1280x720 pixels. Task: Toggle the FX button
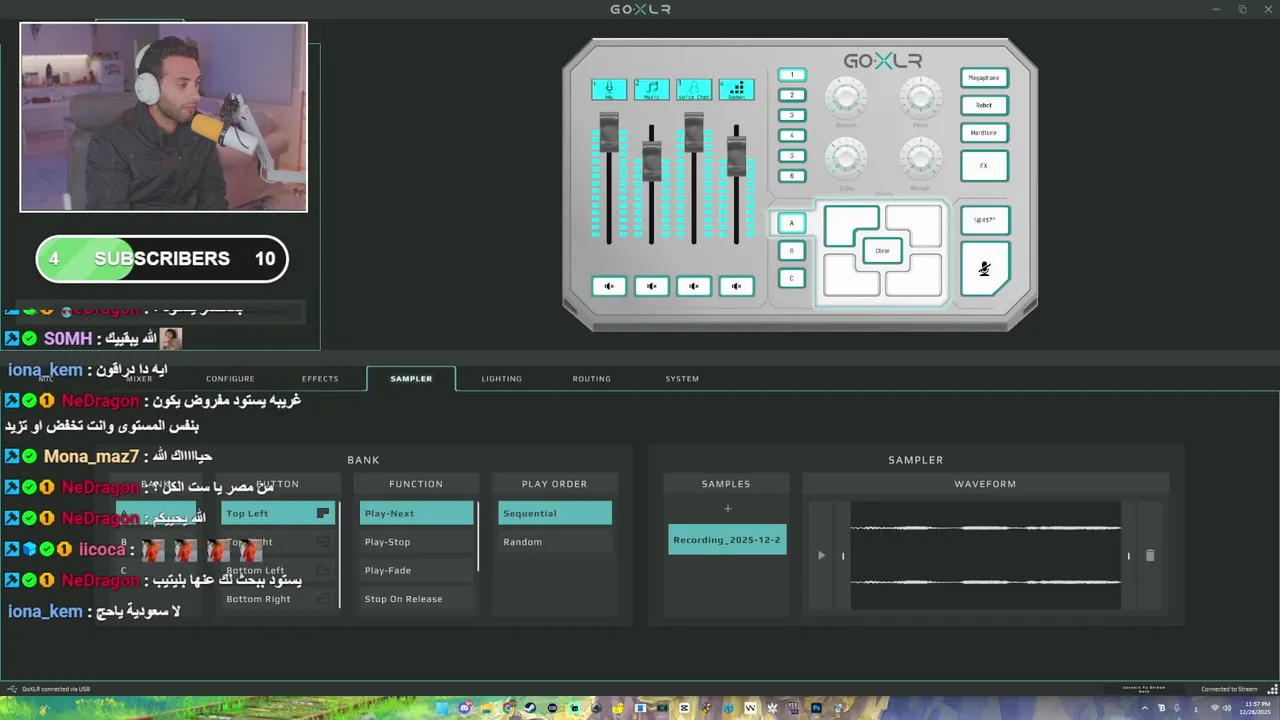point(984,166)
